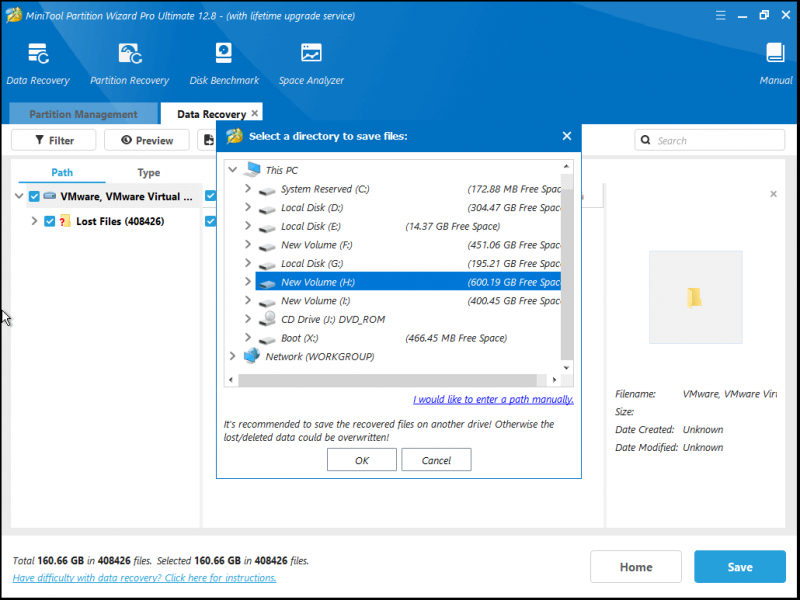This screenshot has height=600, width=800.
Task: Open the Disk Benchmark tool
Action: coord(223,54)
